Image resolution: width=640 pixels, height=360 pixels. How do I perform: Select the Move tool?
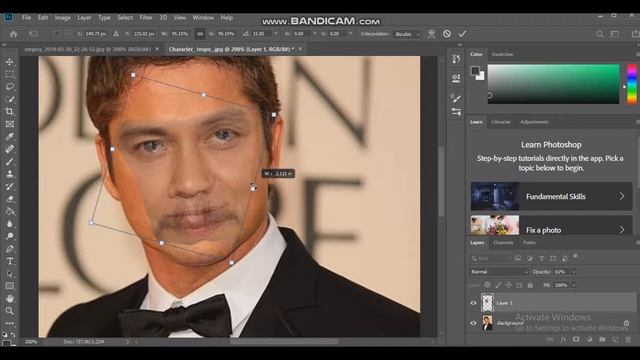tap(9, 62)
